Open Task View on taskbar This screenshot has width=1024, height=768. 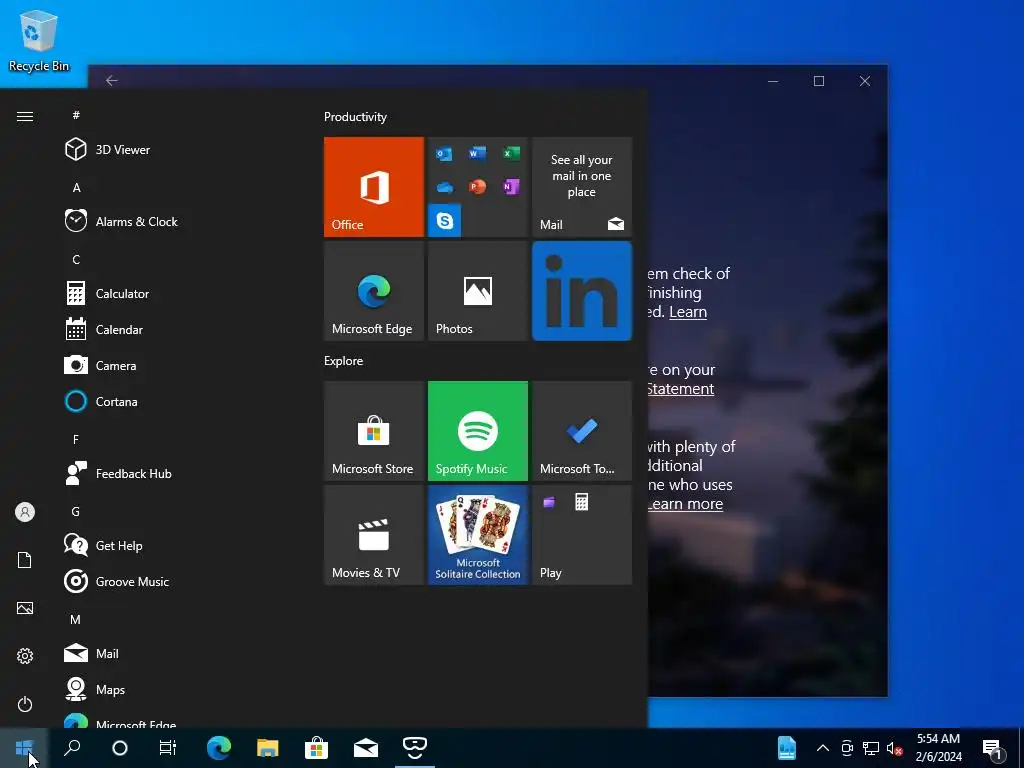point(168,748)
